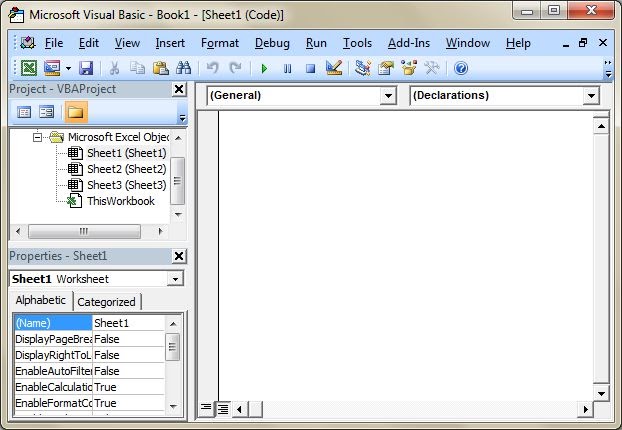Open the Insert menu

pyautogui.click(x=170, y=43)
